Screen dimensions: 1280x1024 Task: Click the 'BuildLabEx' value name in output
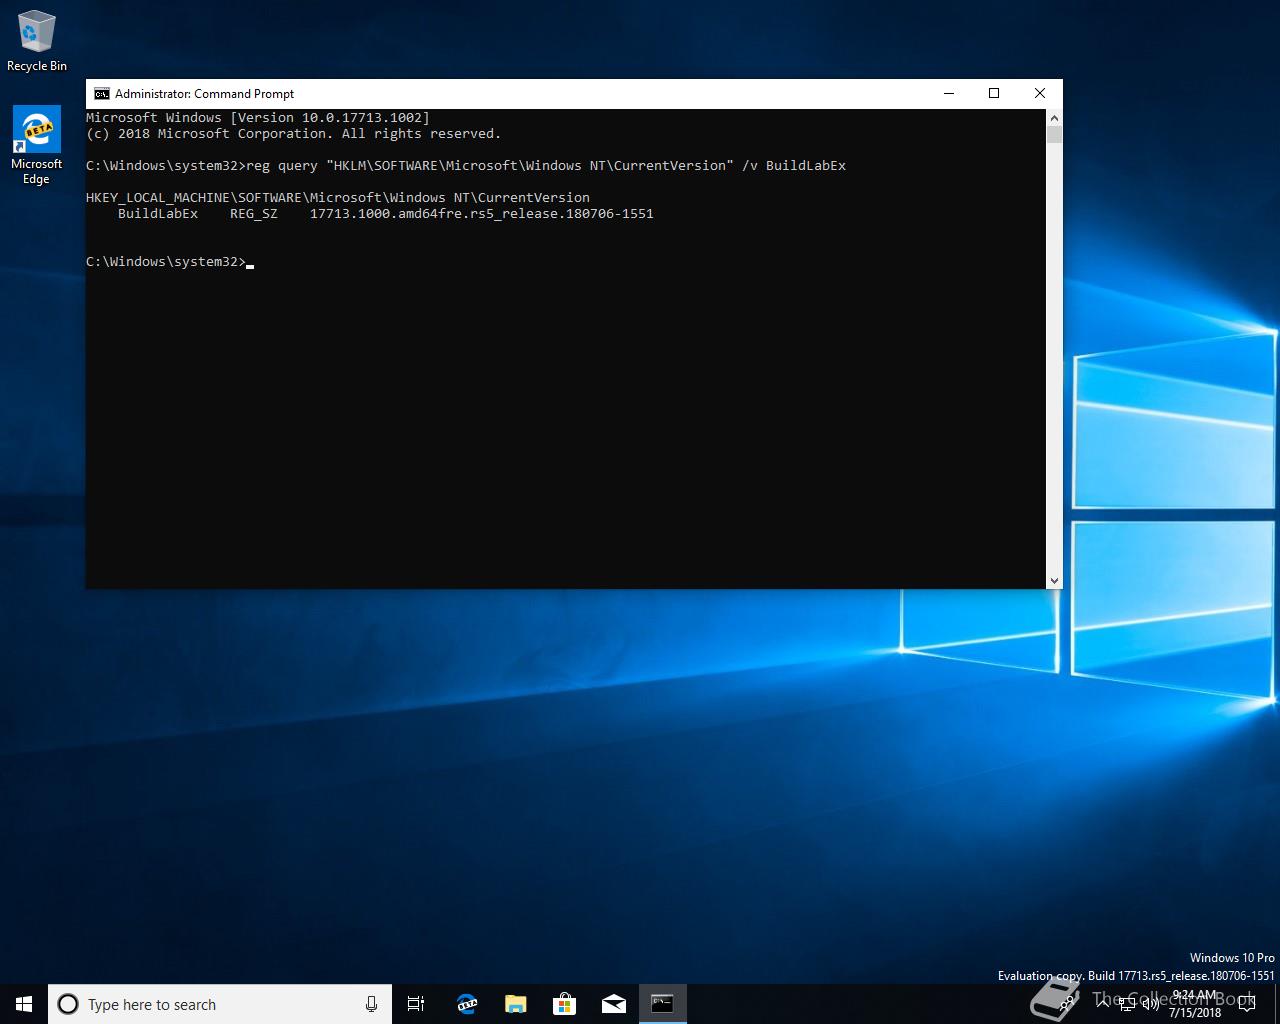coord(158,214)
